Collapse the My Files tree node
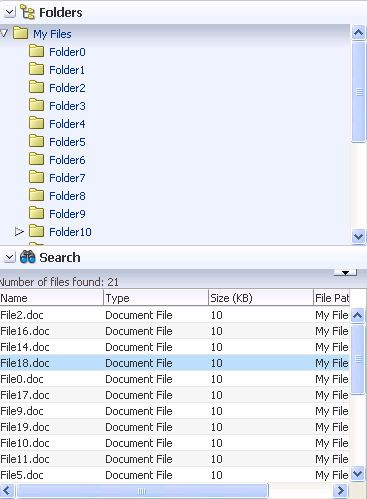This screenshot has height=499, width=367. point(4,33)
